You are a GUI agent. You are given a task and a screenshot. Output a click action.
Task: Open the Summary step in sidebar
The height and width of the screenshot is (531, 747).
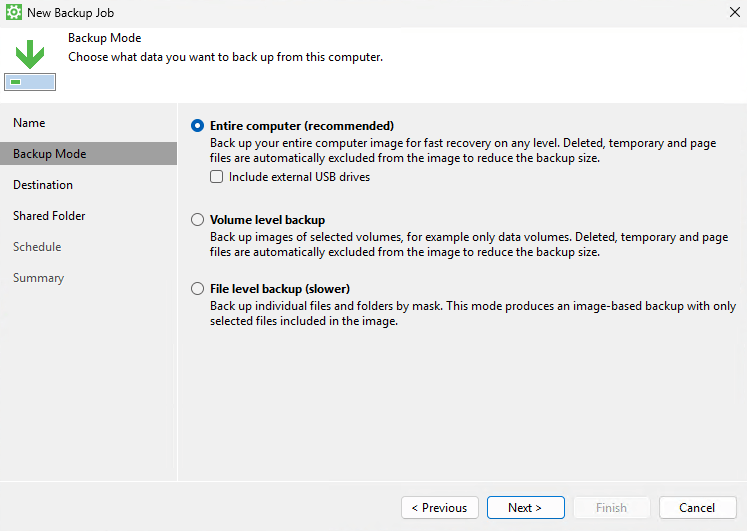pyautogui.click(x=38, y=278)
